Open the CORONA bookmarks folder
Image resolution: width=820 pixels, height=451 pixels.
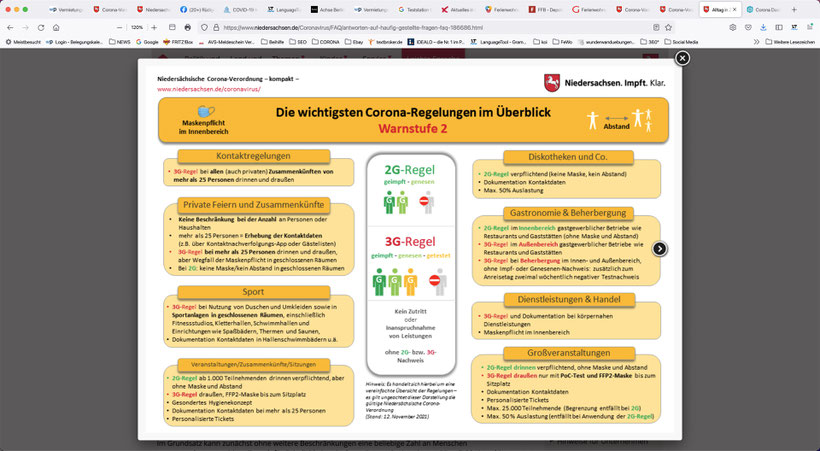(325, 42)
